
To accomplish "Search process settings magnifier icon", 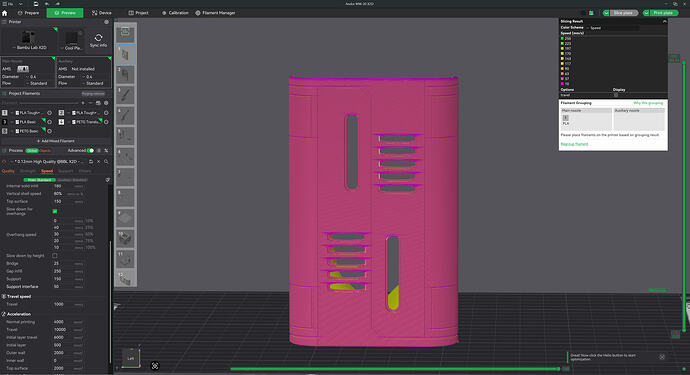I will (x=106, y=162).
